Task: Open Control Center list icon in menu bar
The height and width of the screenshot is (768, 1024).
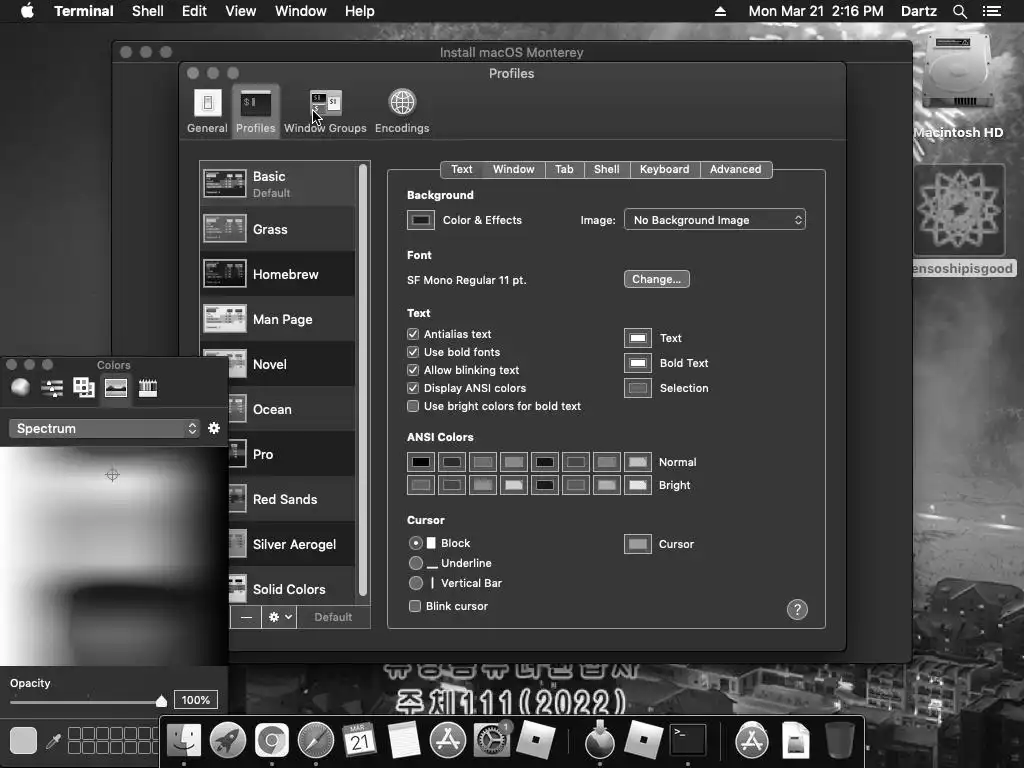Action: coord(991,11)
